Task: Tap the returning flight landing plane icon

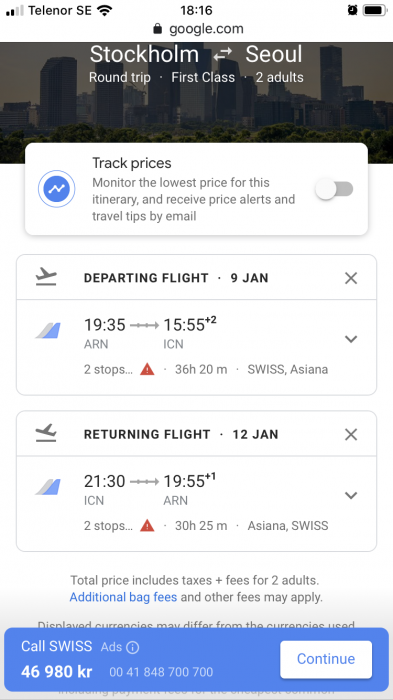Action: click(46, 433)
